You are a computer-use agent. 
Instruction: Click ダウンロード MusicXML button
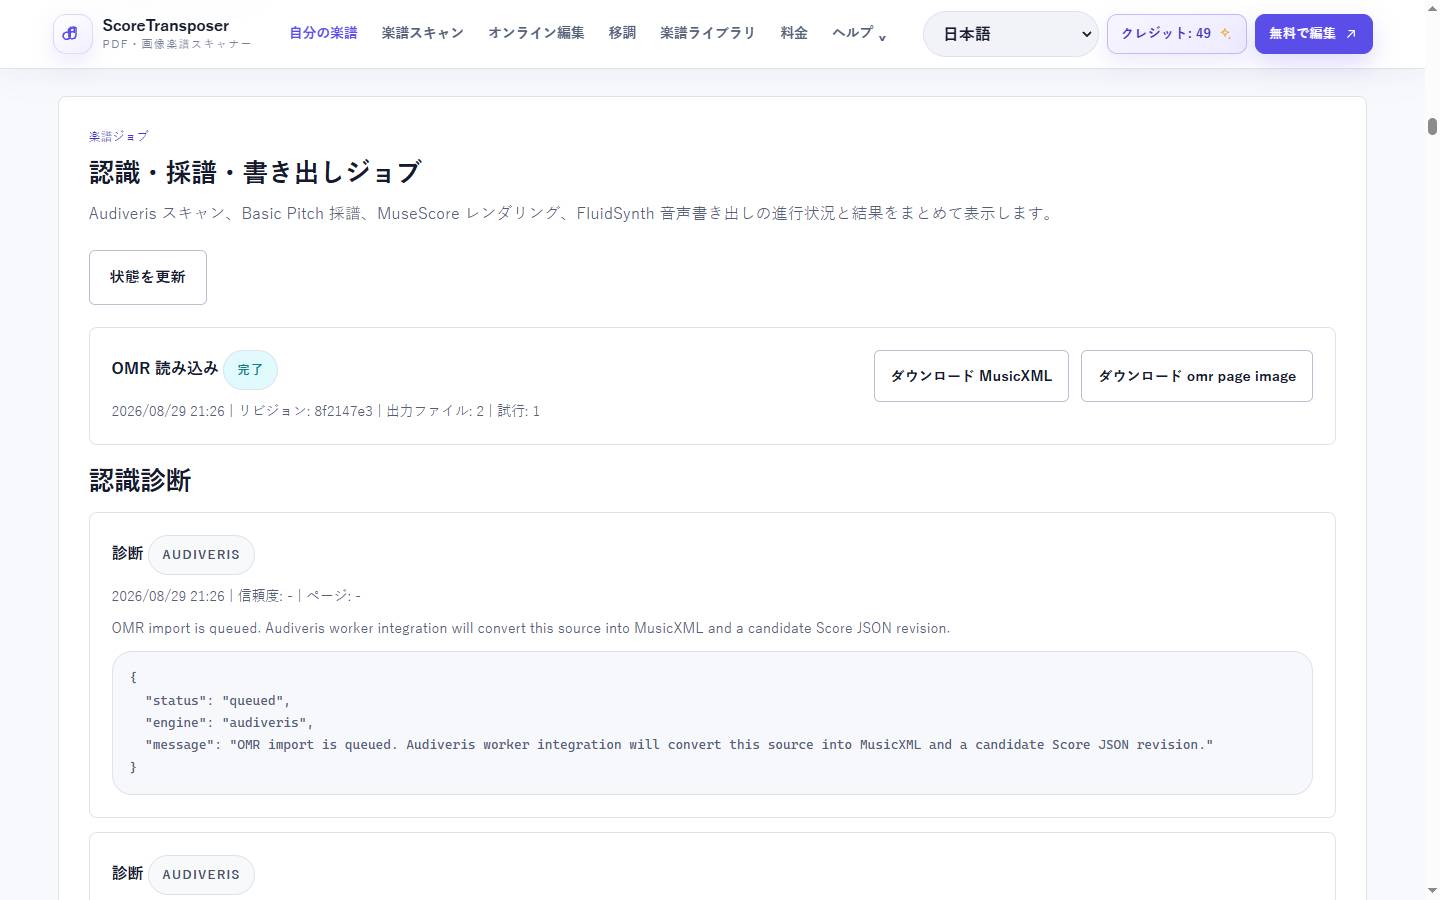pyautogui.click(x=971, y=376)
